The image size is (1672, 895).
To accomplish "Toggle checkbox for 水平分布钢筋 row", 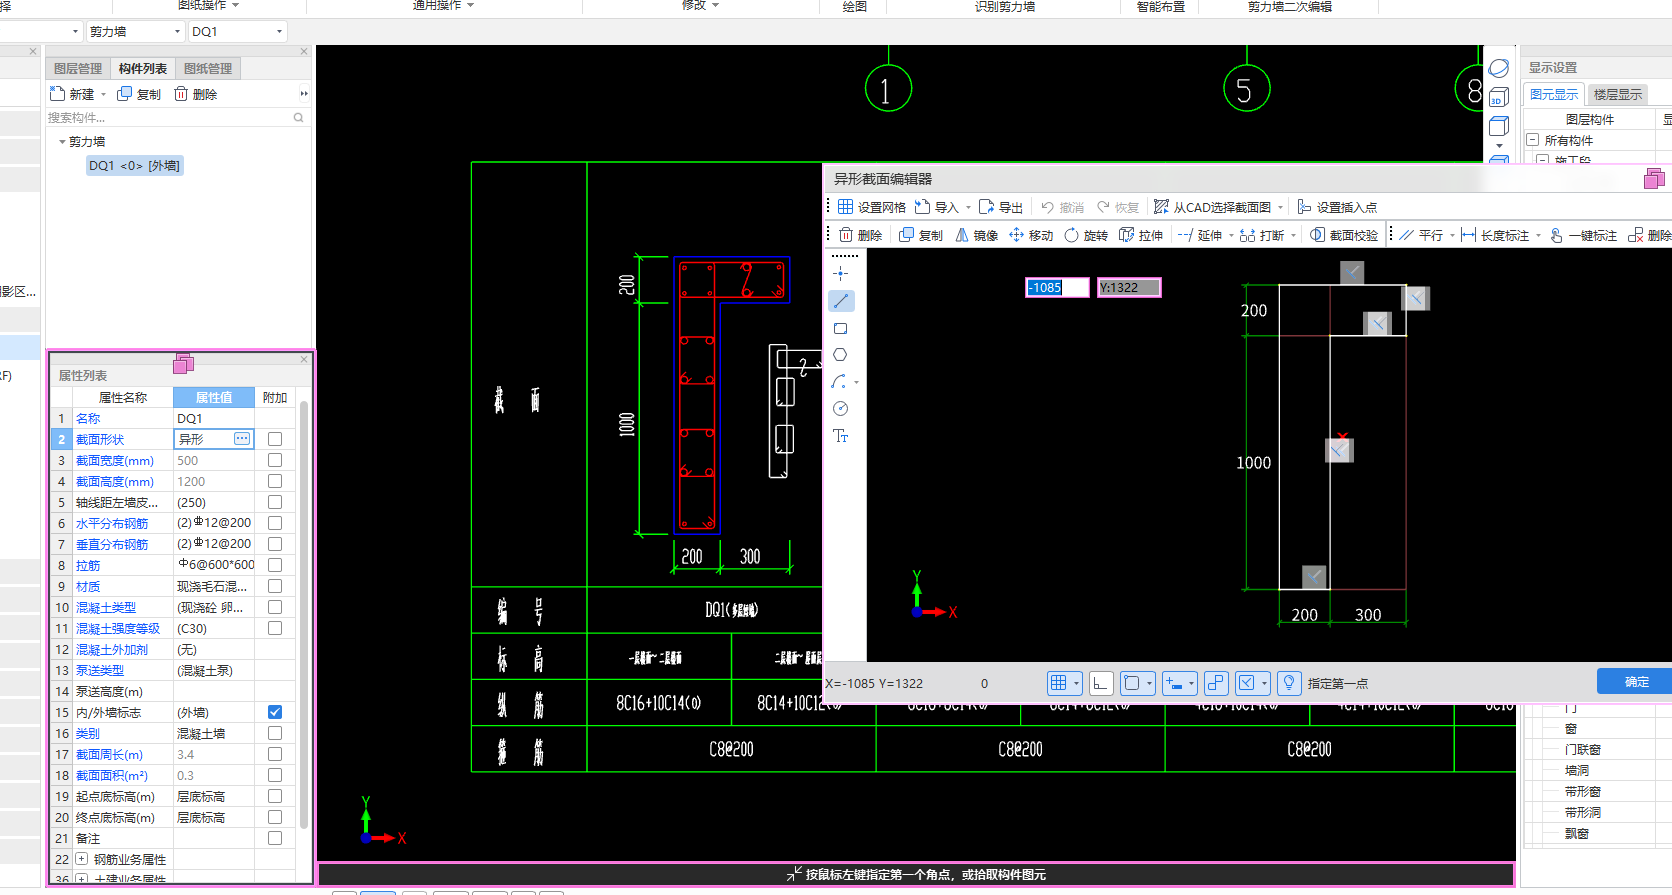I will tap(275, 523).
